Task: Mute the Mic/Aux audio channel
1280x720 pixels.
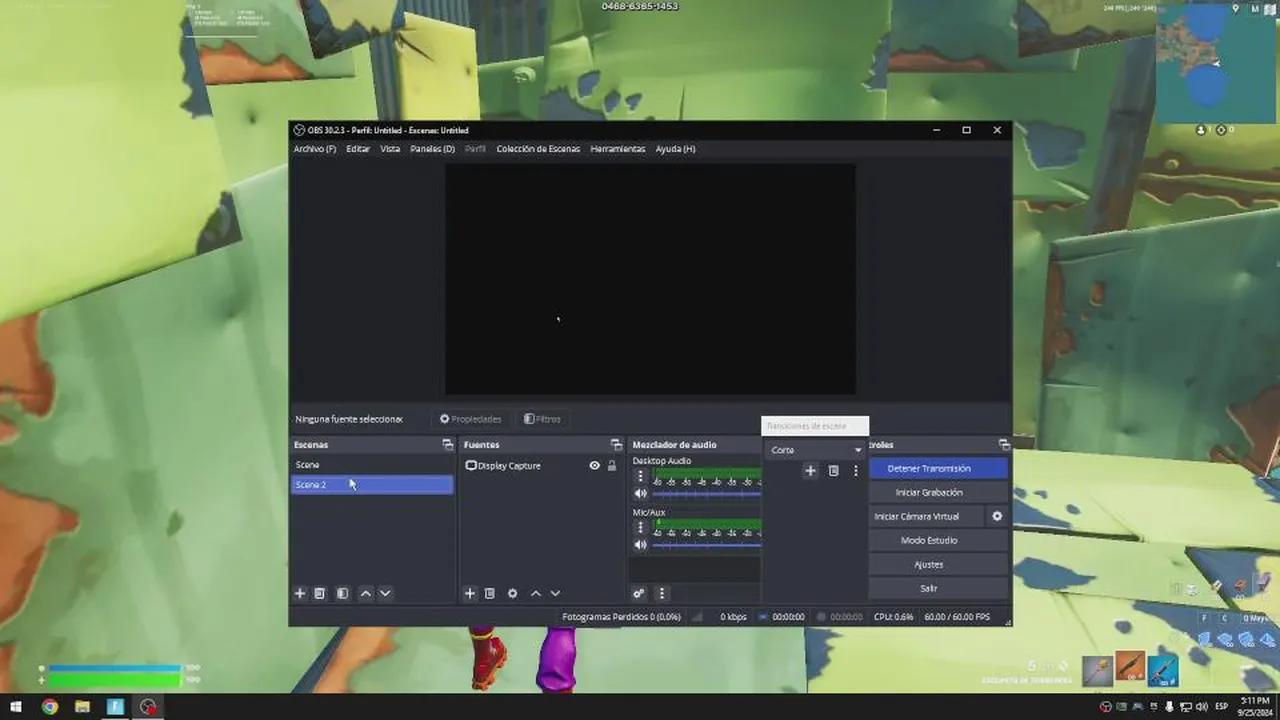Action: coord(640,544)
